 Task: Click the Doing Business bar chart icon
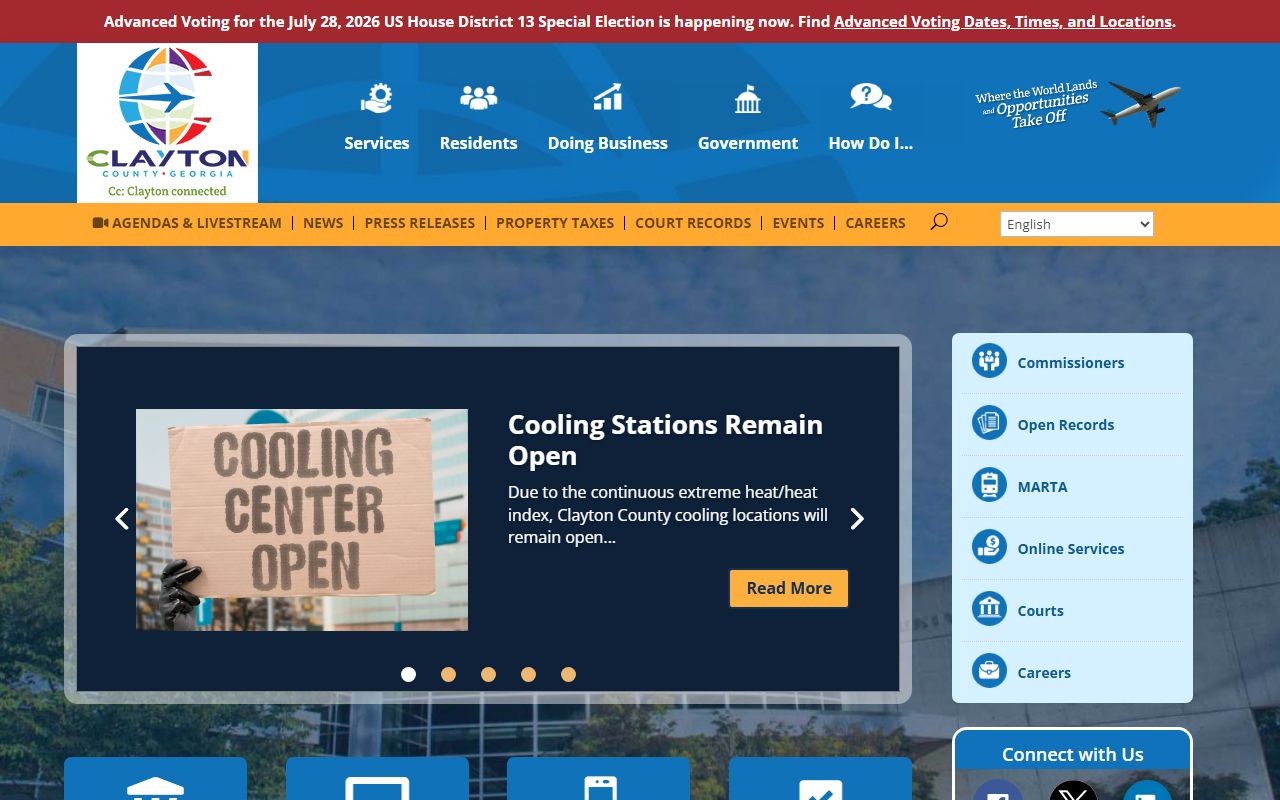click(x=608, y=97)
